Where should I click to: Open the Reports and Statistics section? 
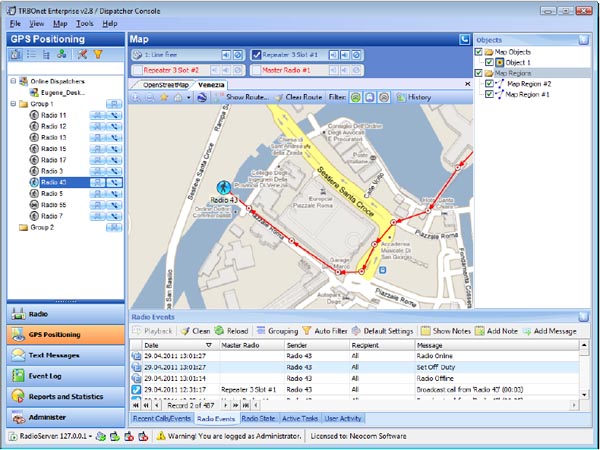tap(65, 397)
